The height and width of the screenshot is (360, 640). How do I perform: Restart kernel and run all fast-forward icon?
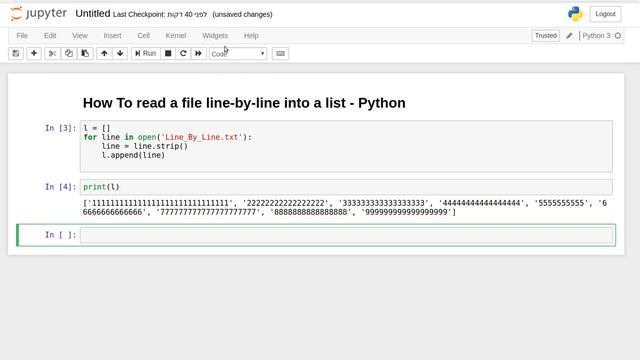click(x=198, y=53)
